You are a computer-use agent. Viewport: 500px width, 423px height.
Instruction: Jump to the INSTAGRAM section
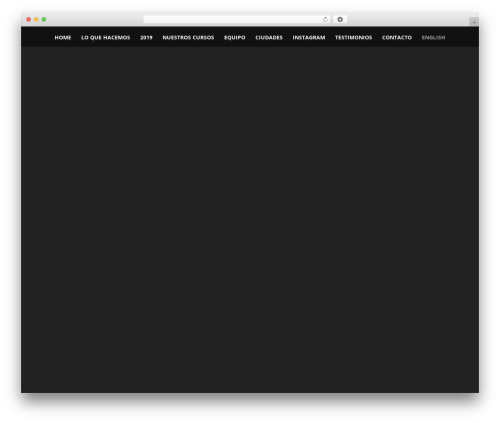tap(309, 38)
